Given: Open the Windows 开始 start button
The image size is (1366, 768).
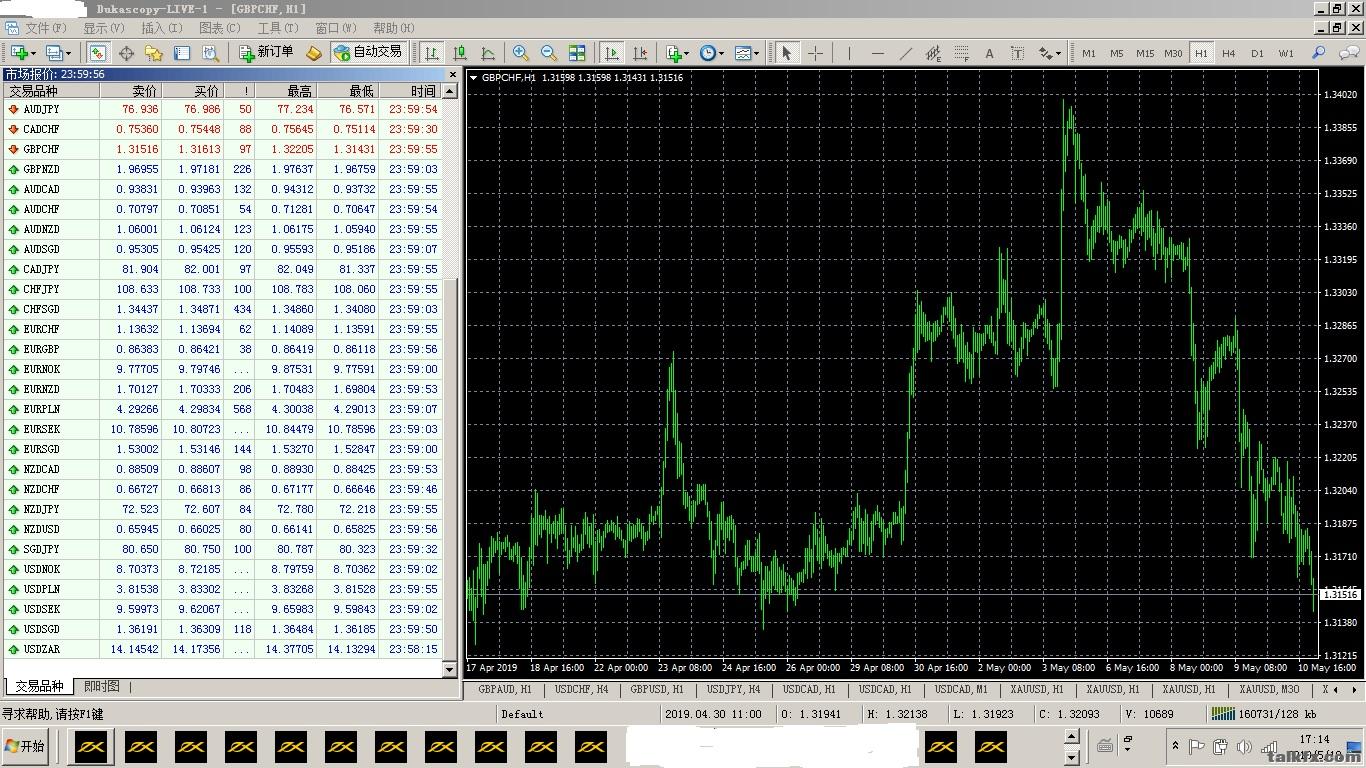Looking at the screenshot, I should (25, 746).
